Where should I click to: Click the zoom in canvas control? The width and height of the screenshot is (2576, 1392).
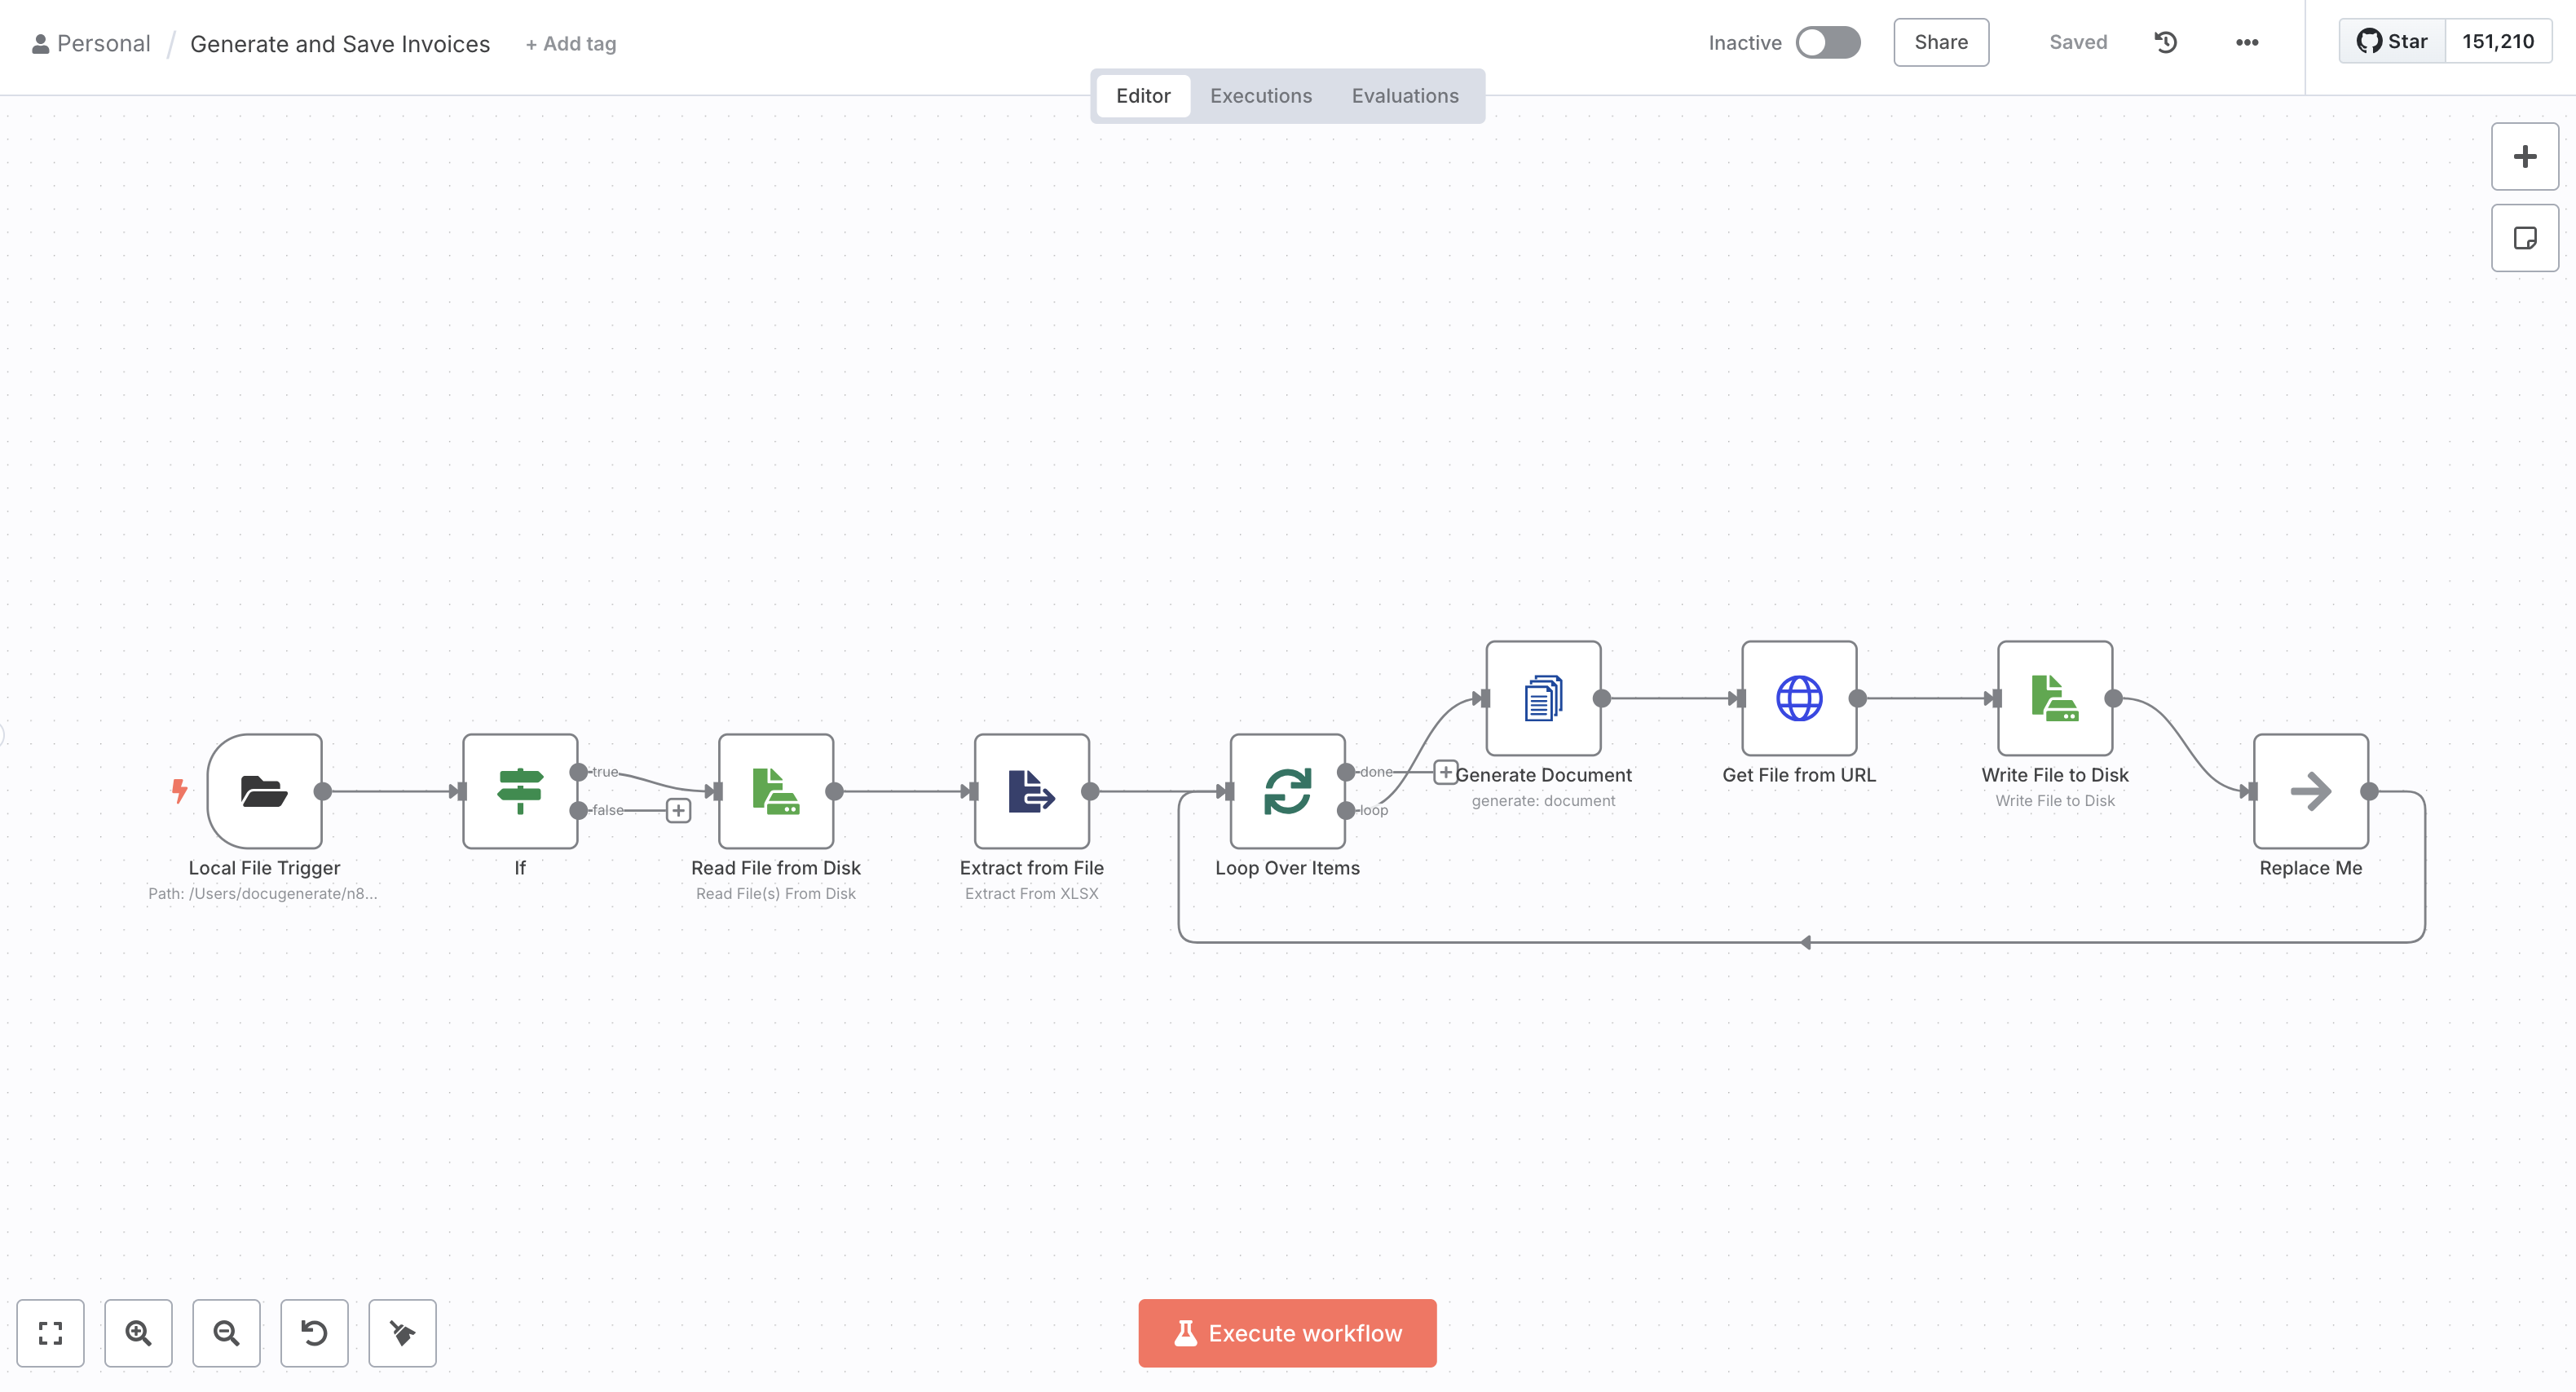tap(138, 1333)
